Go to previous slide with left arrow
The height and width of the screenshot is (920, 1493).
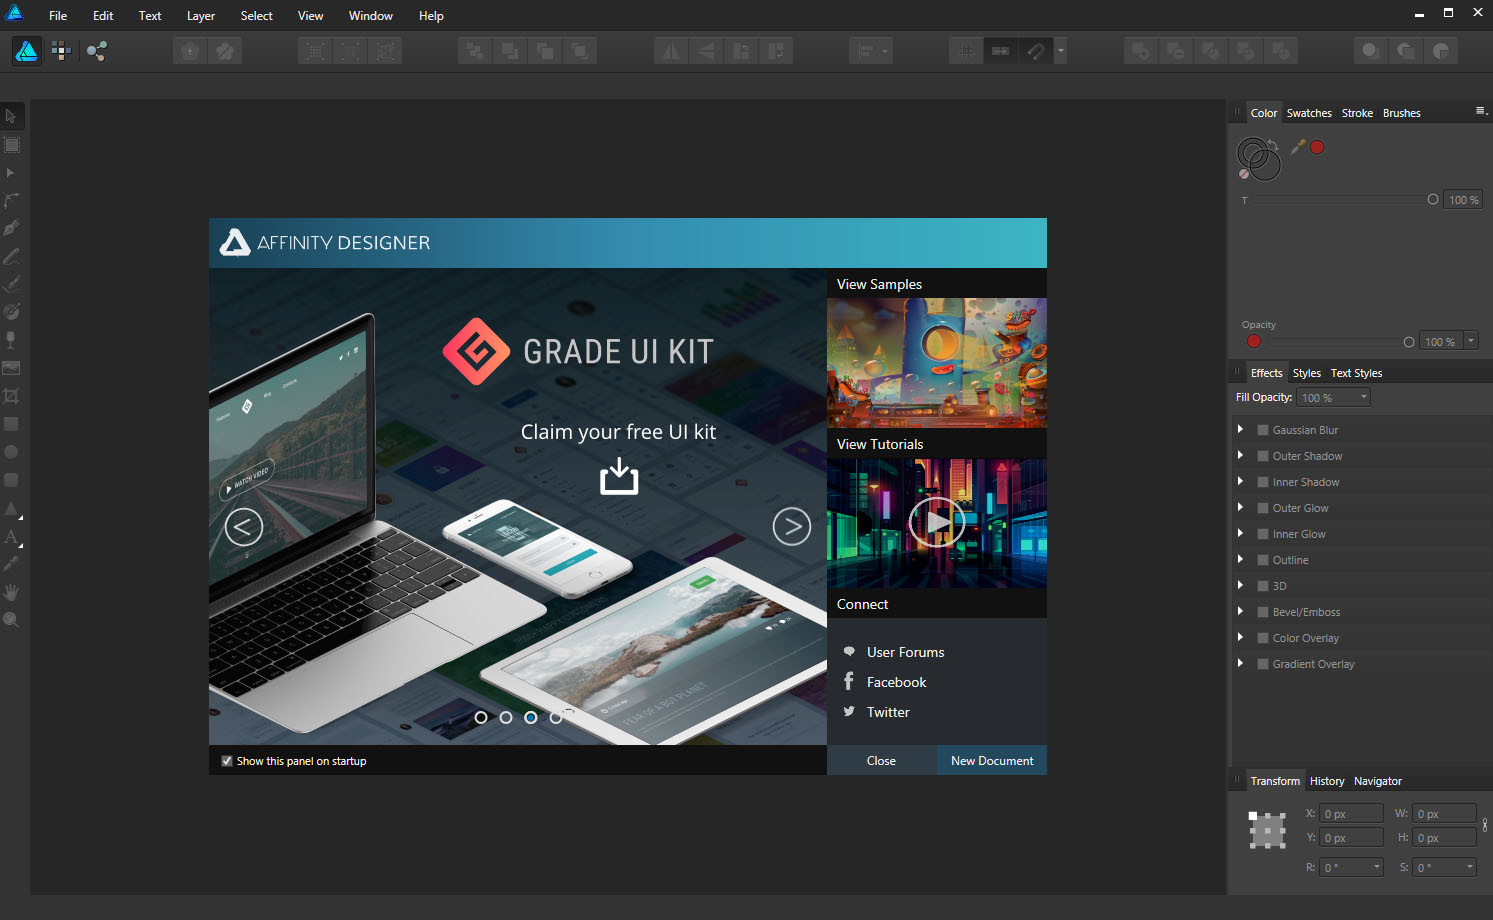244,526
